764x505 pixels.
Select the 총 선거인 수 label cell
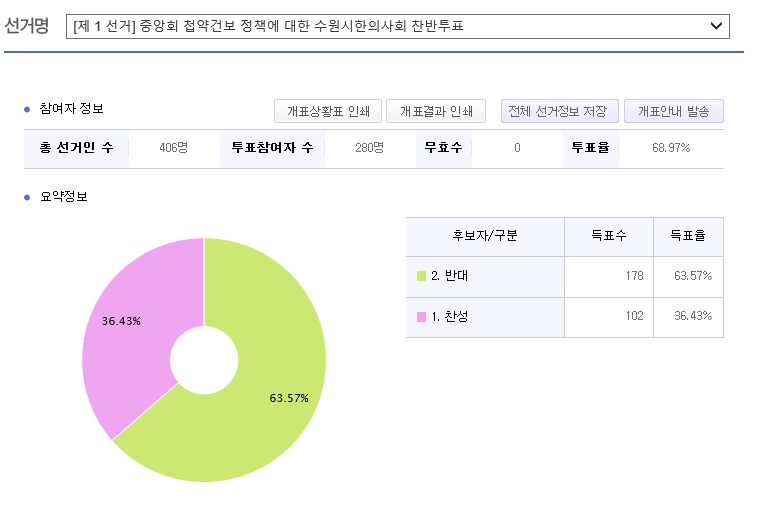click(76, 148)
